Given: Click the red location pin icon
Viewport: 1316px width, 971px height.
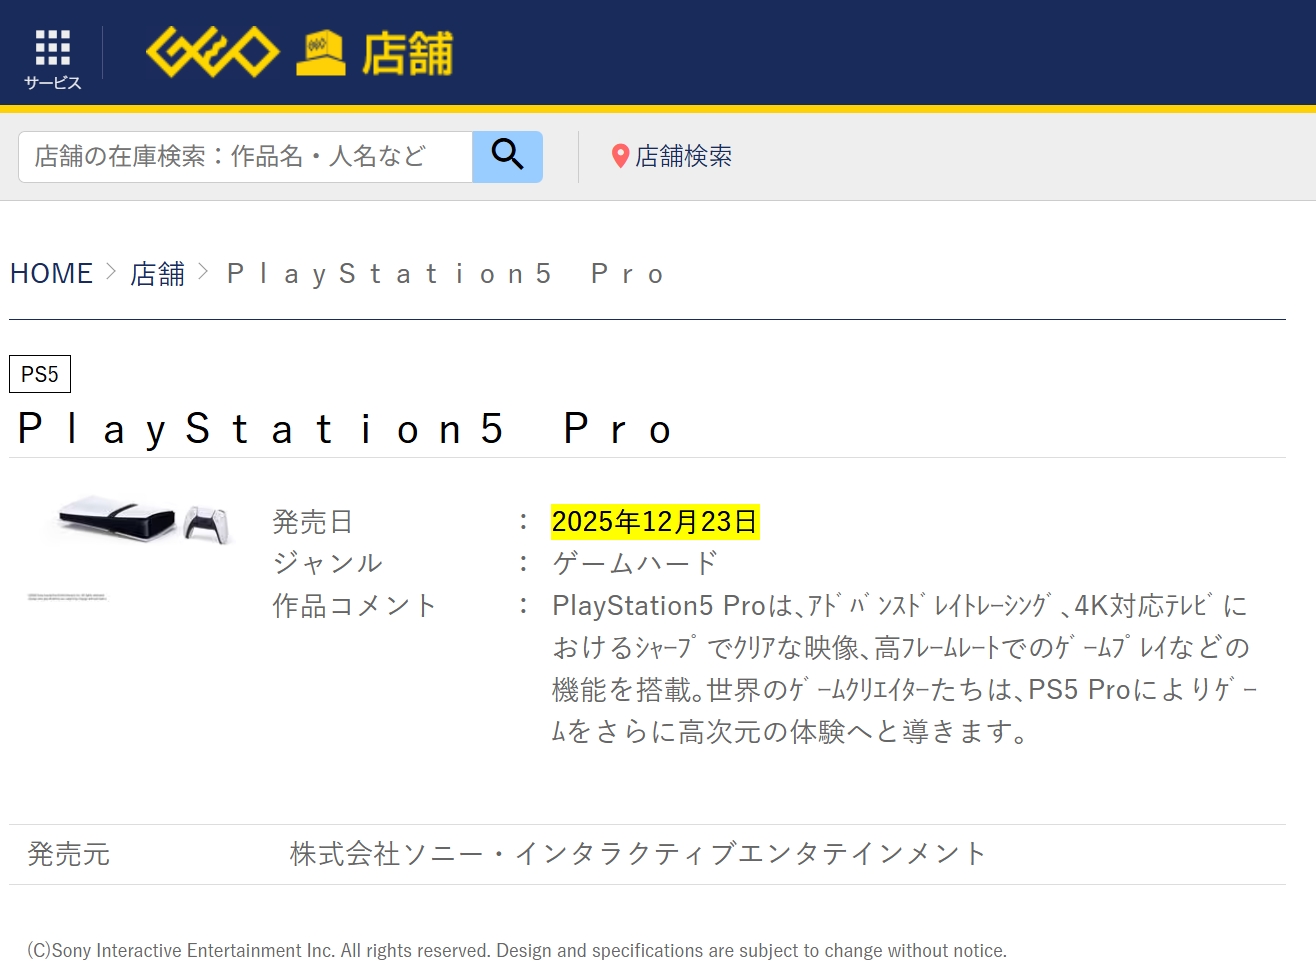Looking at the screenshot, I should pyautogui.click(x=620, y=156).
